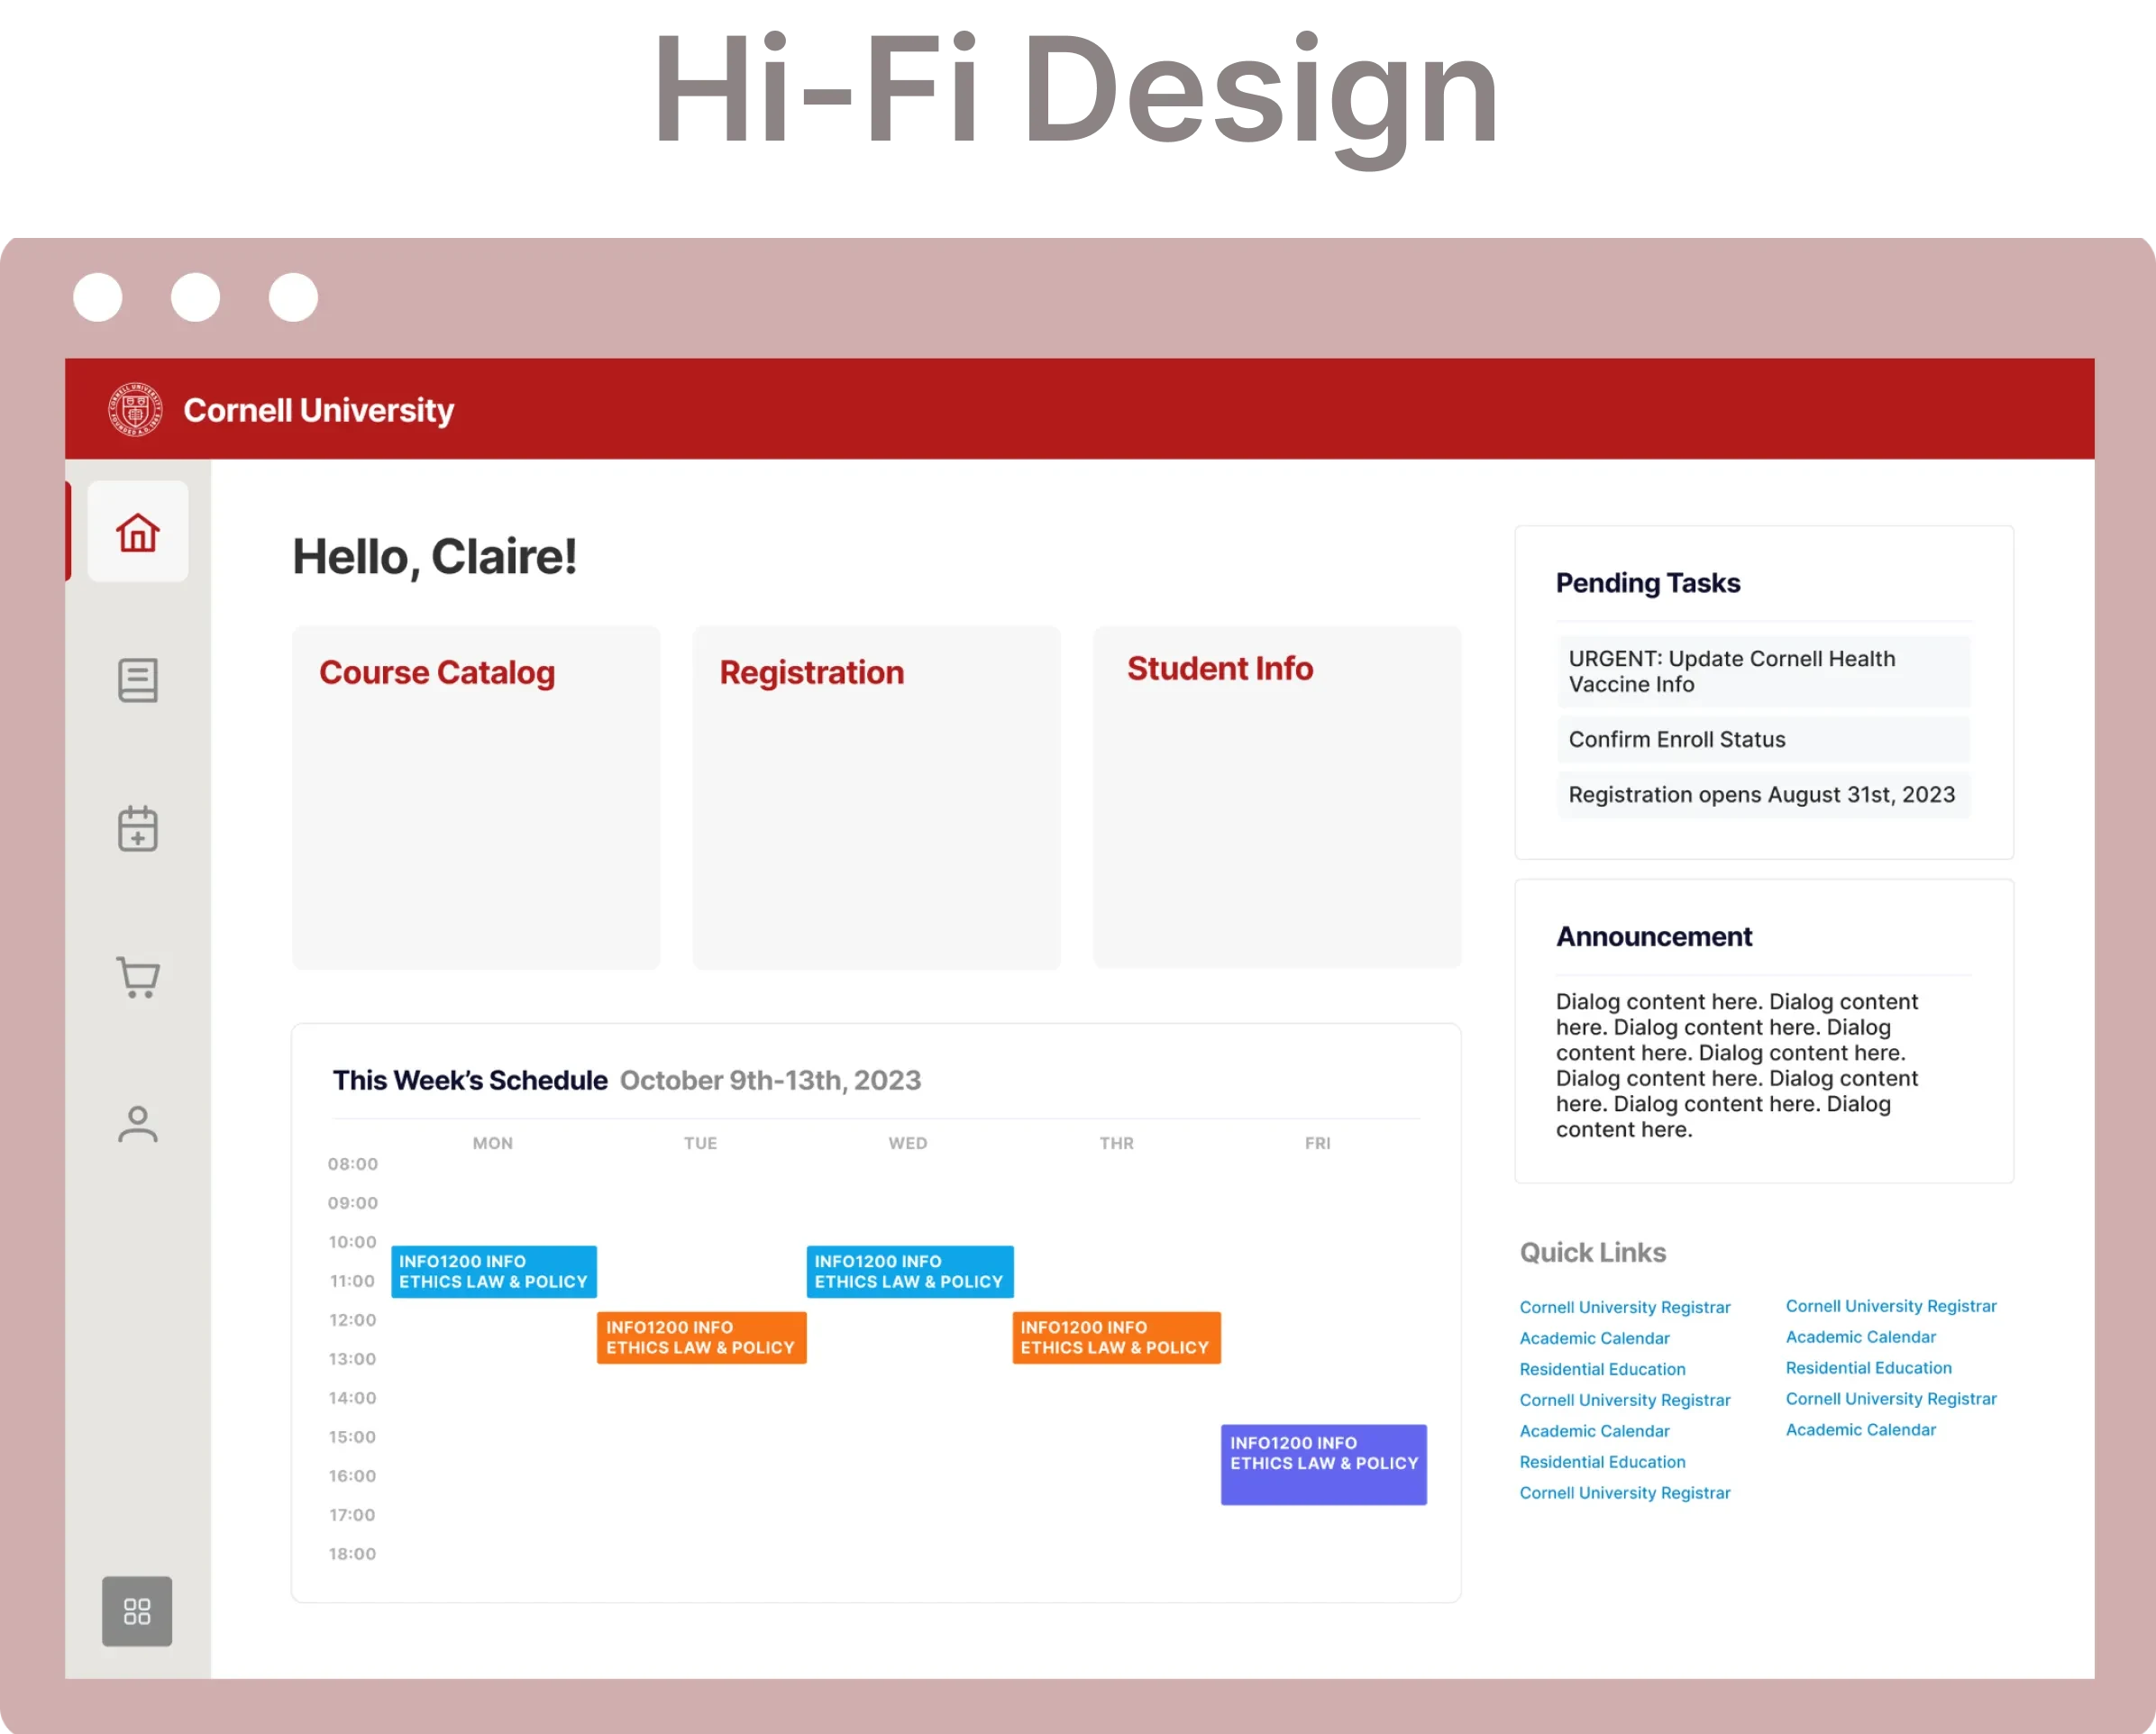Click the Hello, Claire! greeting
The height and width of the screenshot is (1734, 2156).
click(x=435, y=557)
